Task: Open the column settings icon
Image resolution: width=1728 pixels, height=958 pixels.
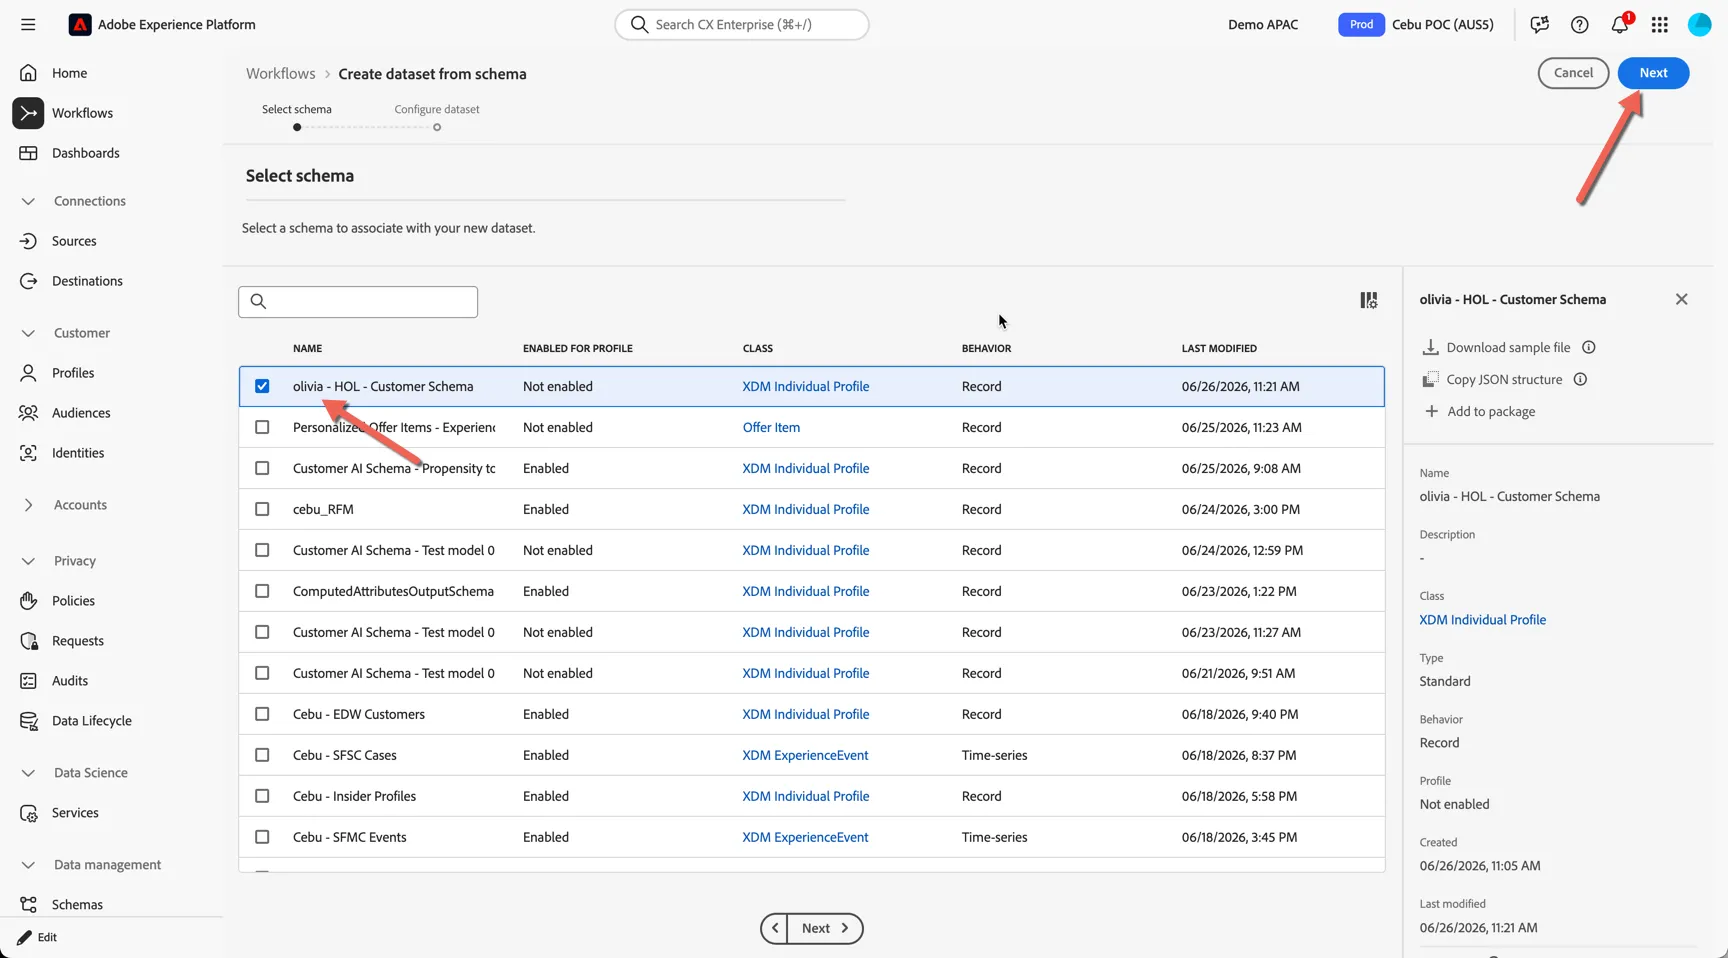Action: tap(1369, 300)
